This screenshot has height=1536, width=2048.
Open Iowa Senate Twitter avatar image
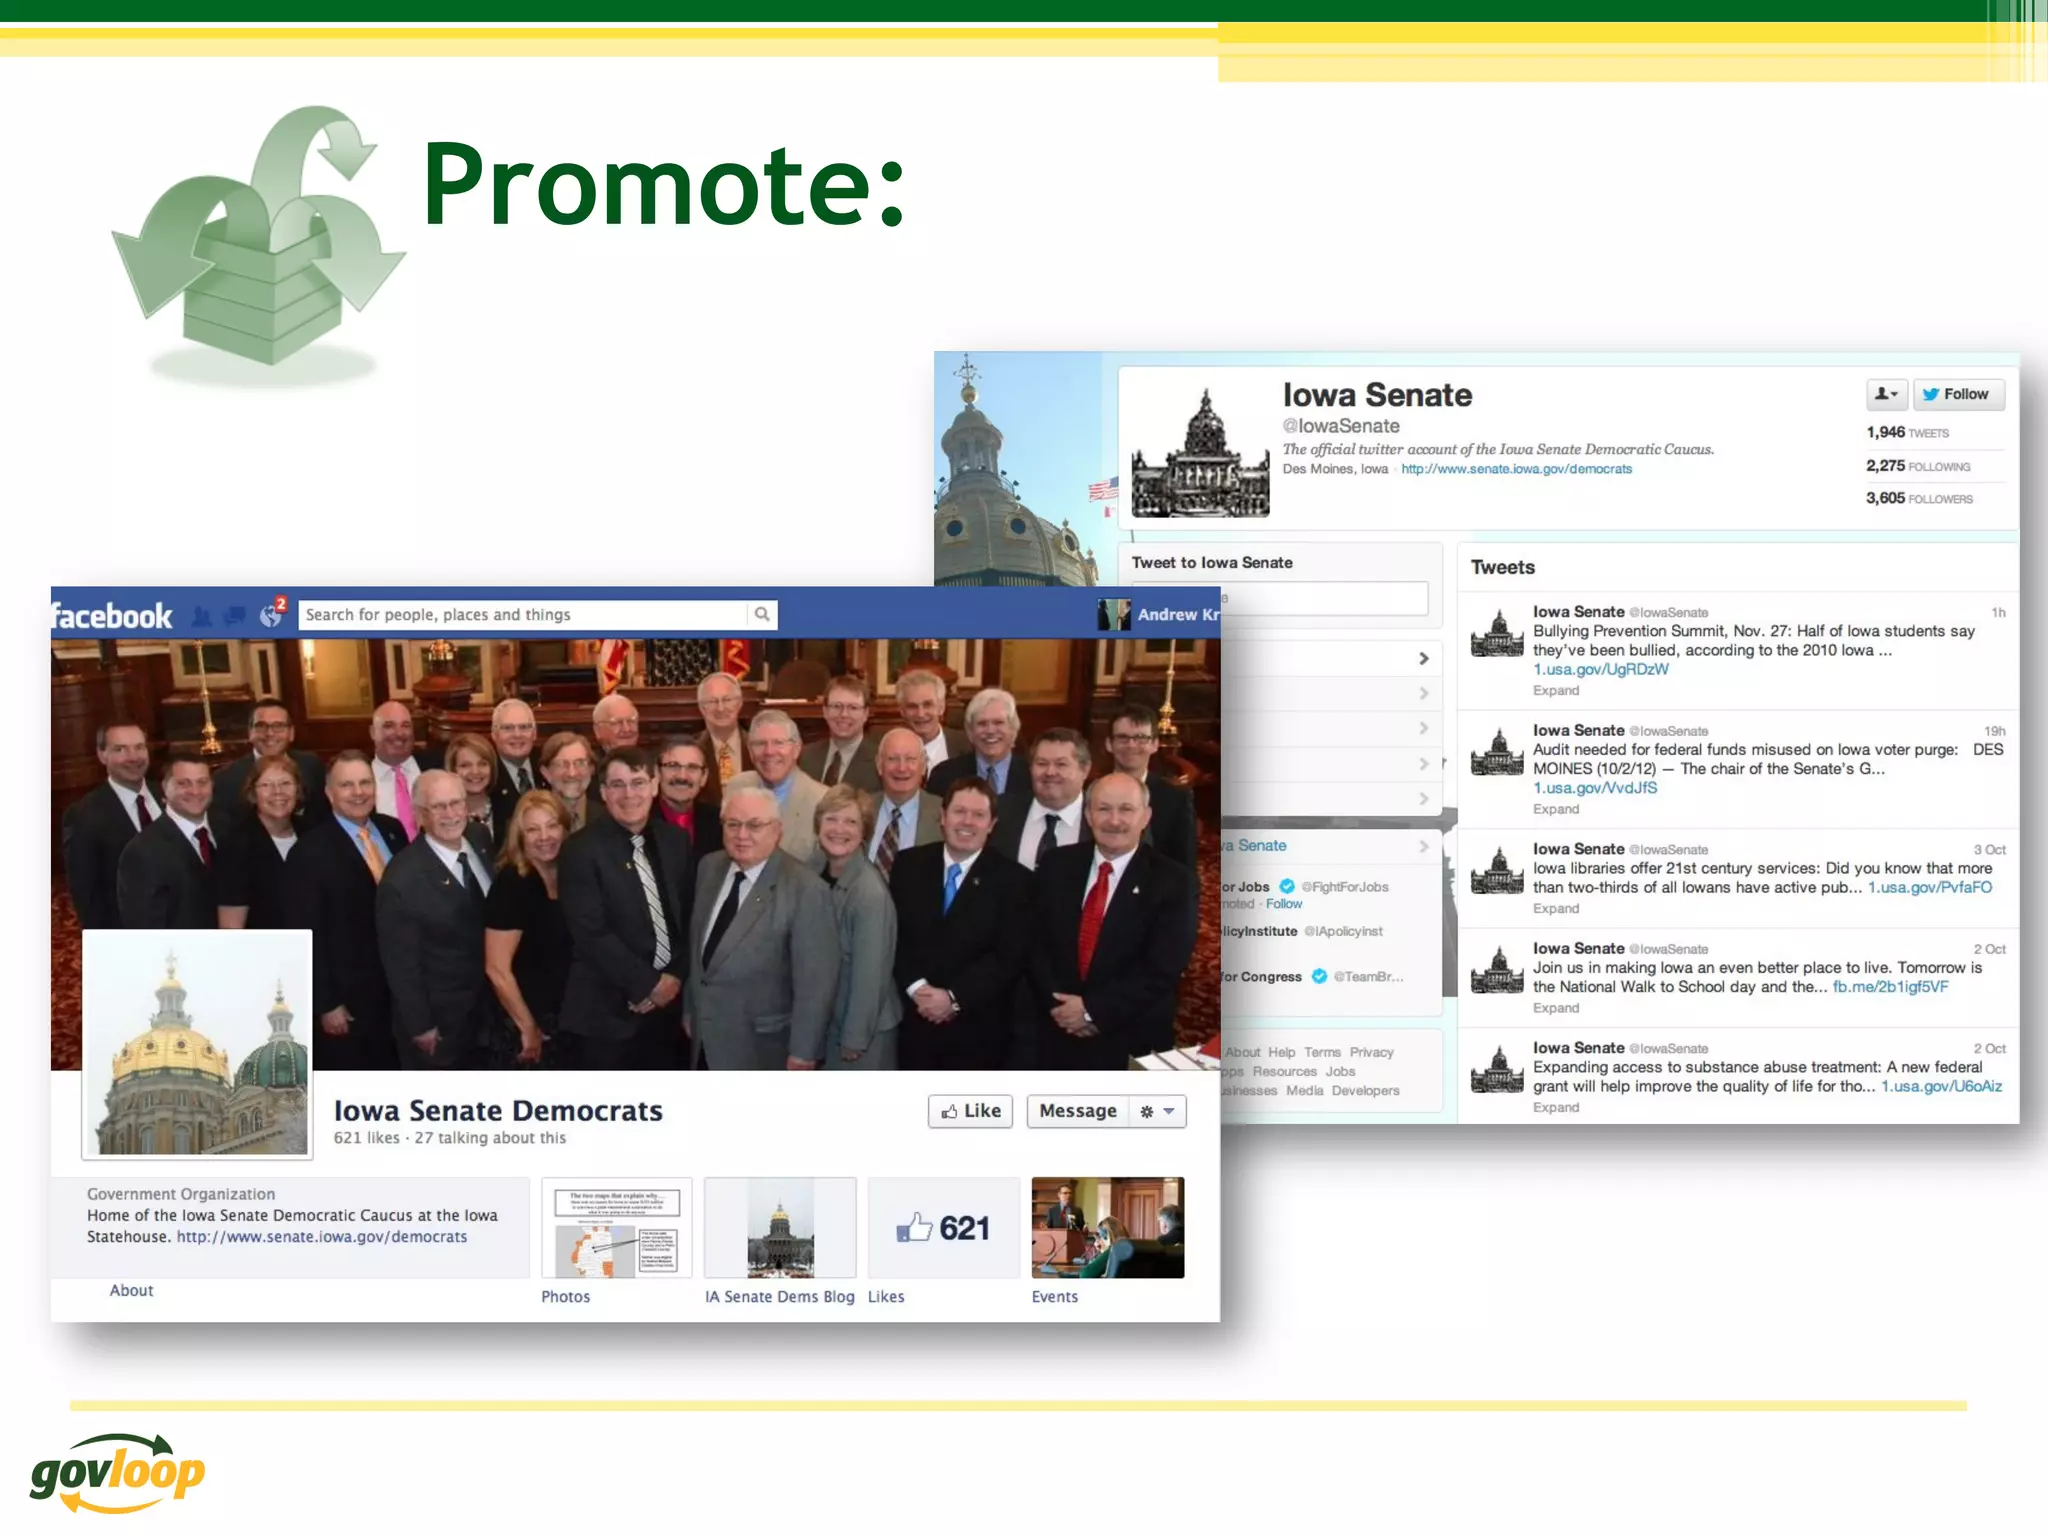pos(1200,453)
